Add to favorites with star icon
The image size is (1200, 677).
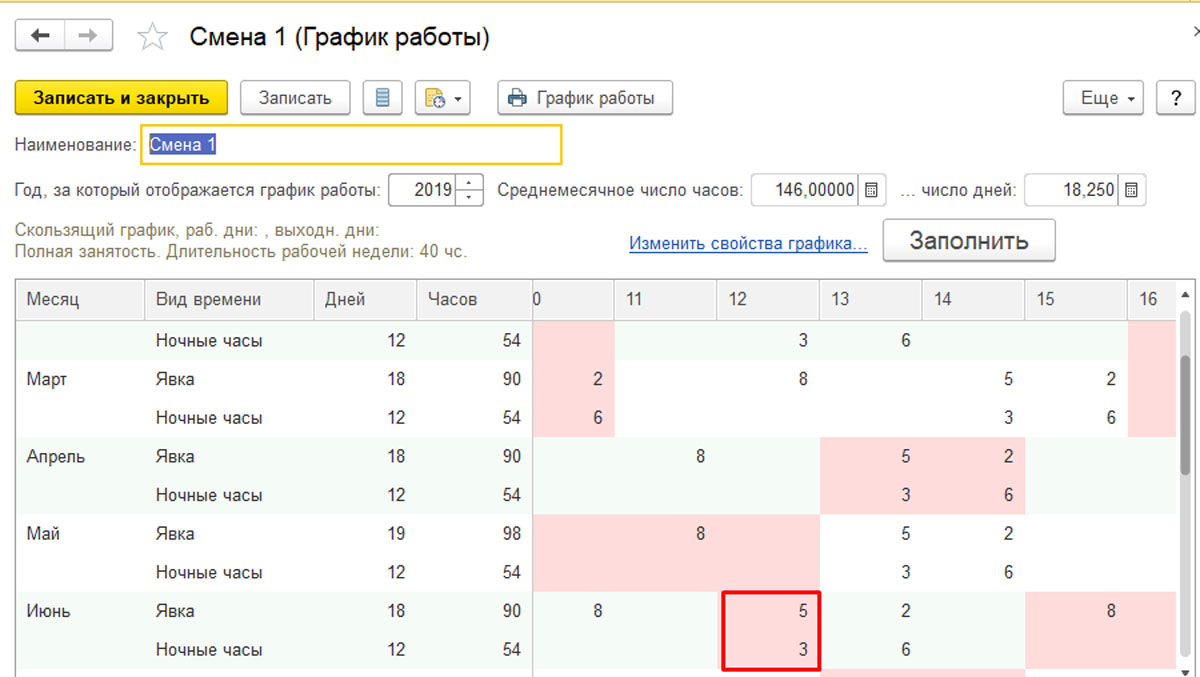152,38
